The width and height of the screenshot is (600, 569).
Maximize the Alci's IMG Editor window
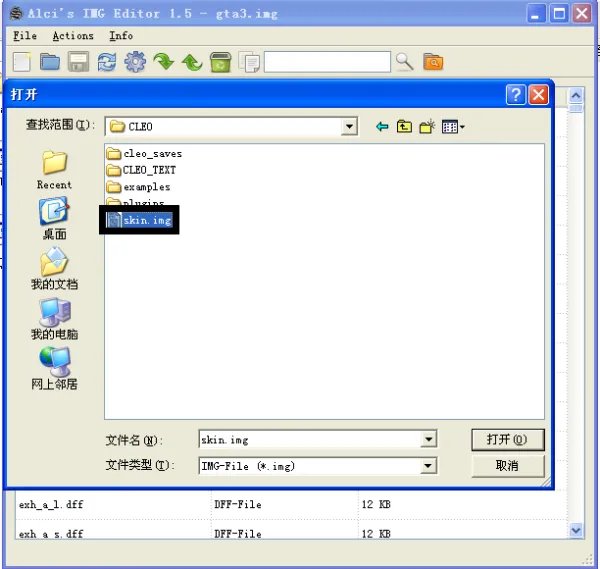[x=559, y=14]
